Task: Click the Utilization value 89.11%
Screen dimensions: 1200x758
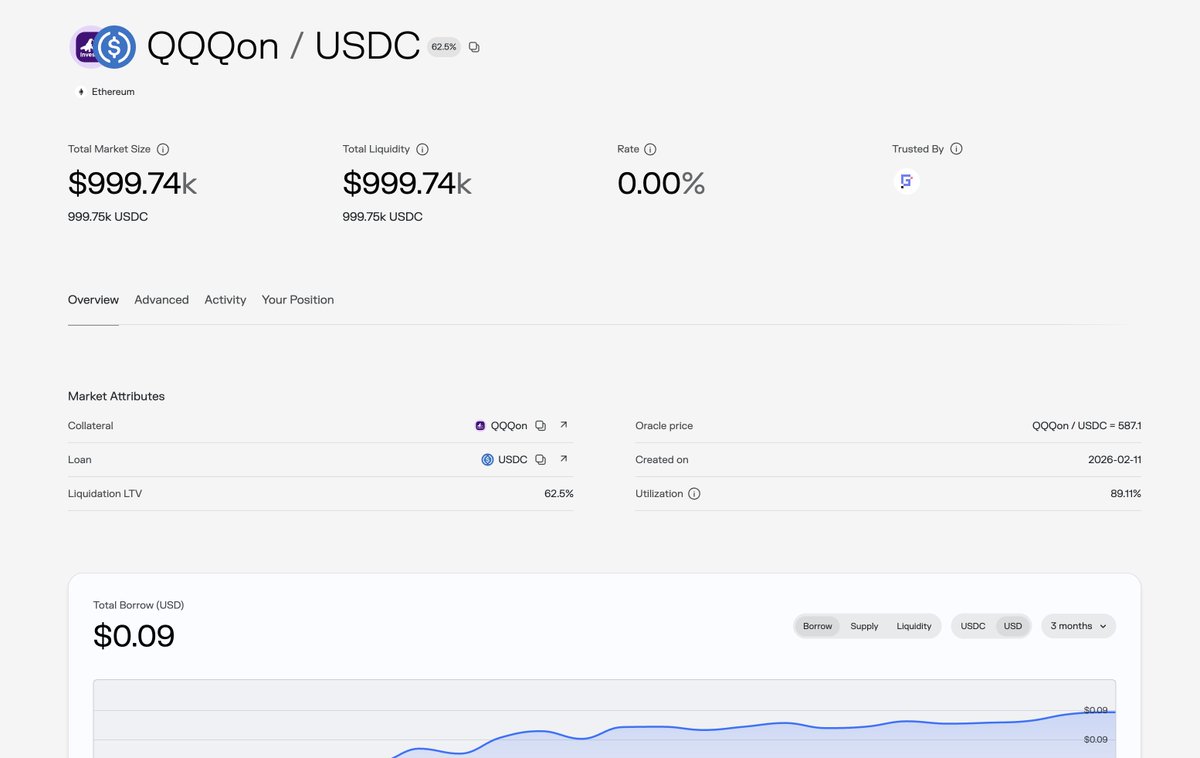Action: (x=1124, y=494)
